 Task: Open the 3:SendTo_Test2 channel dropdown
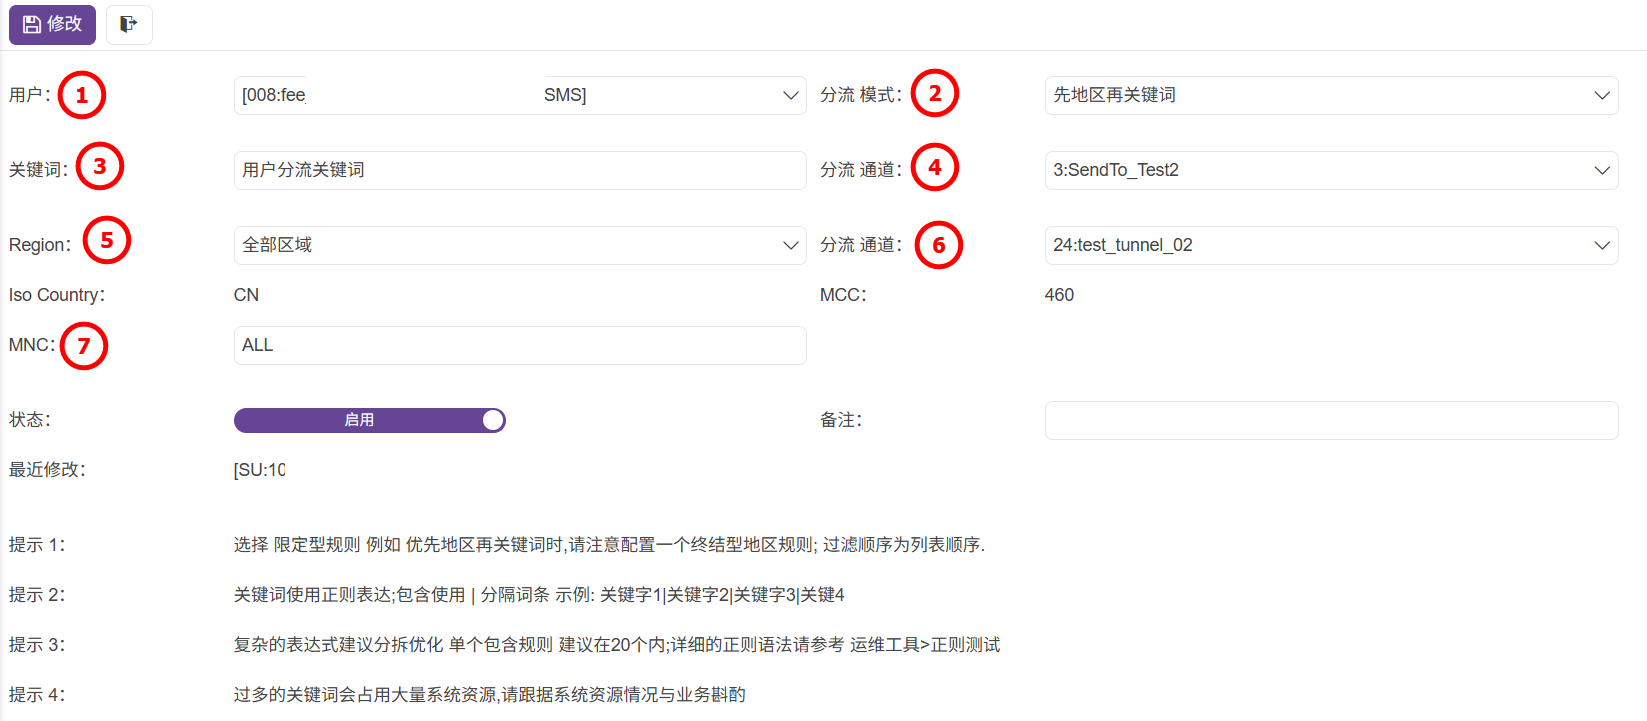[1330, 170]
